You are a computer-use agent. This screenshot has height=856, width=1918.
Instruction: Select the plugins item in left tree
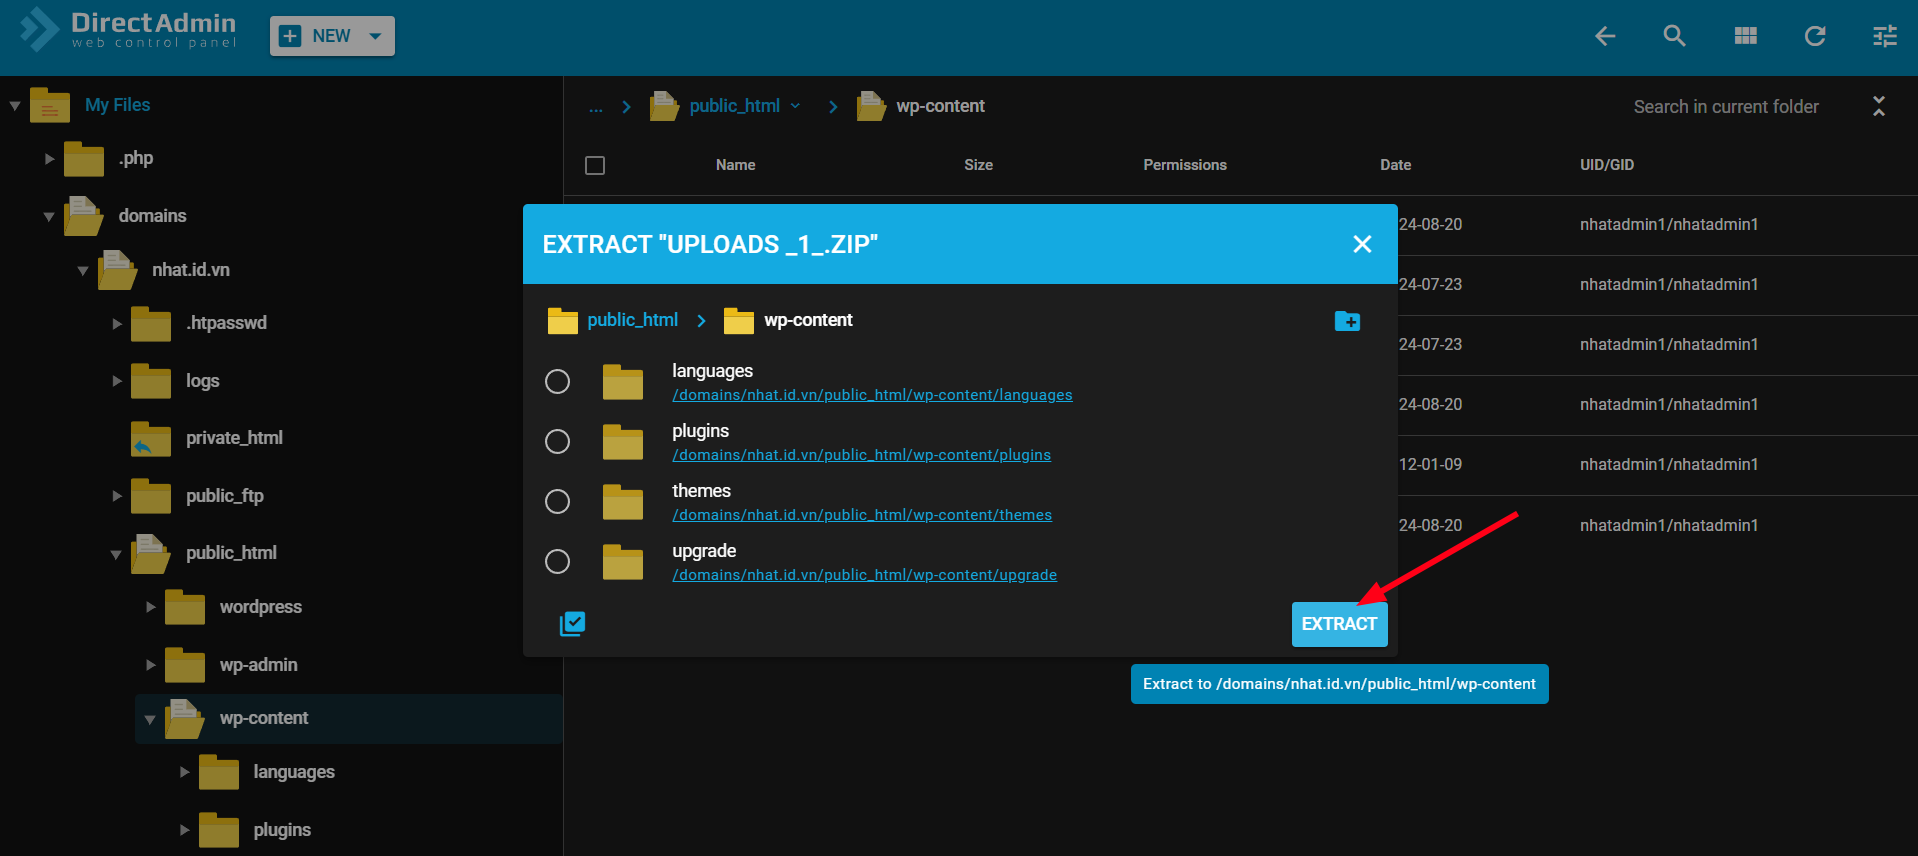click(282, 830)
